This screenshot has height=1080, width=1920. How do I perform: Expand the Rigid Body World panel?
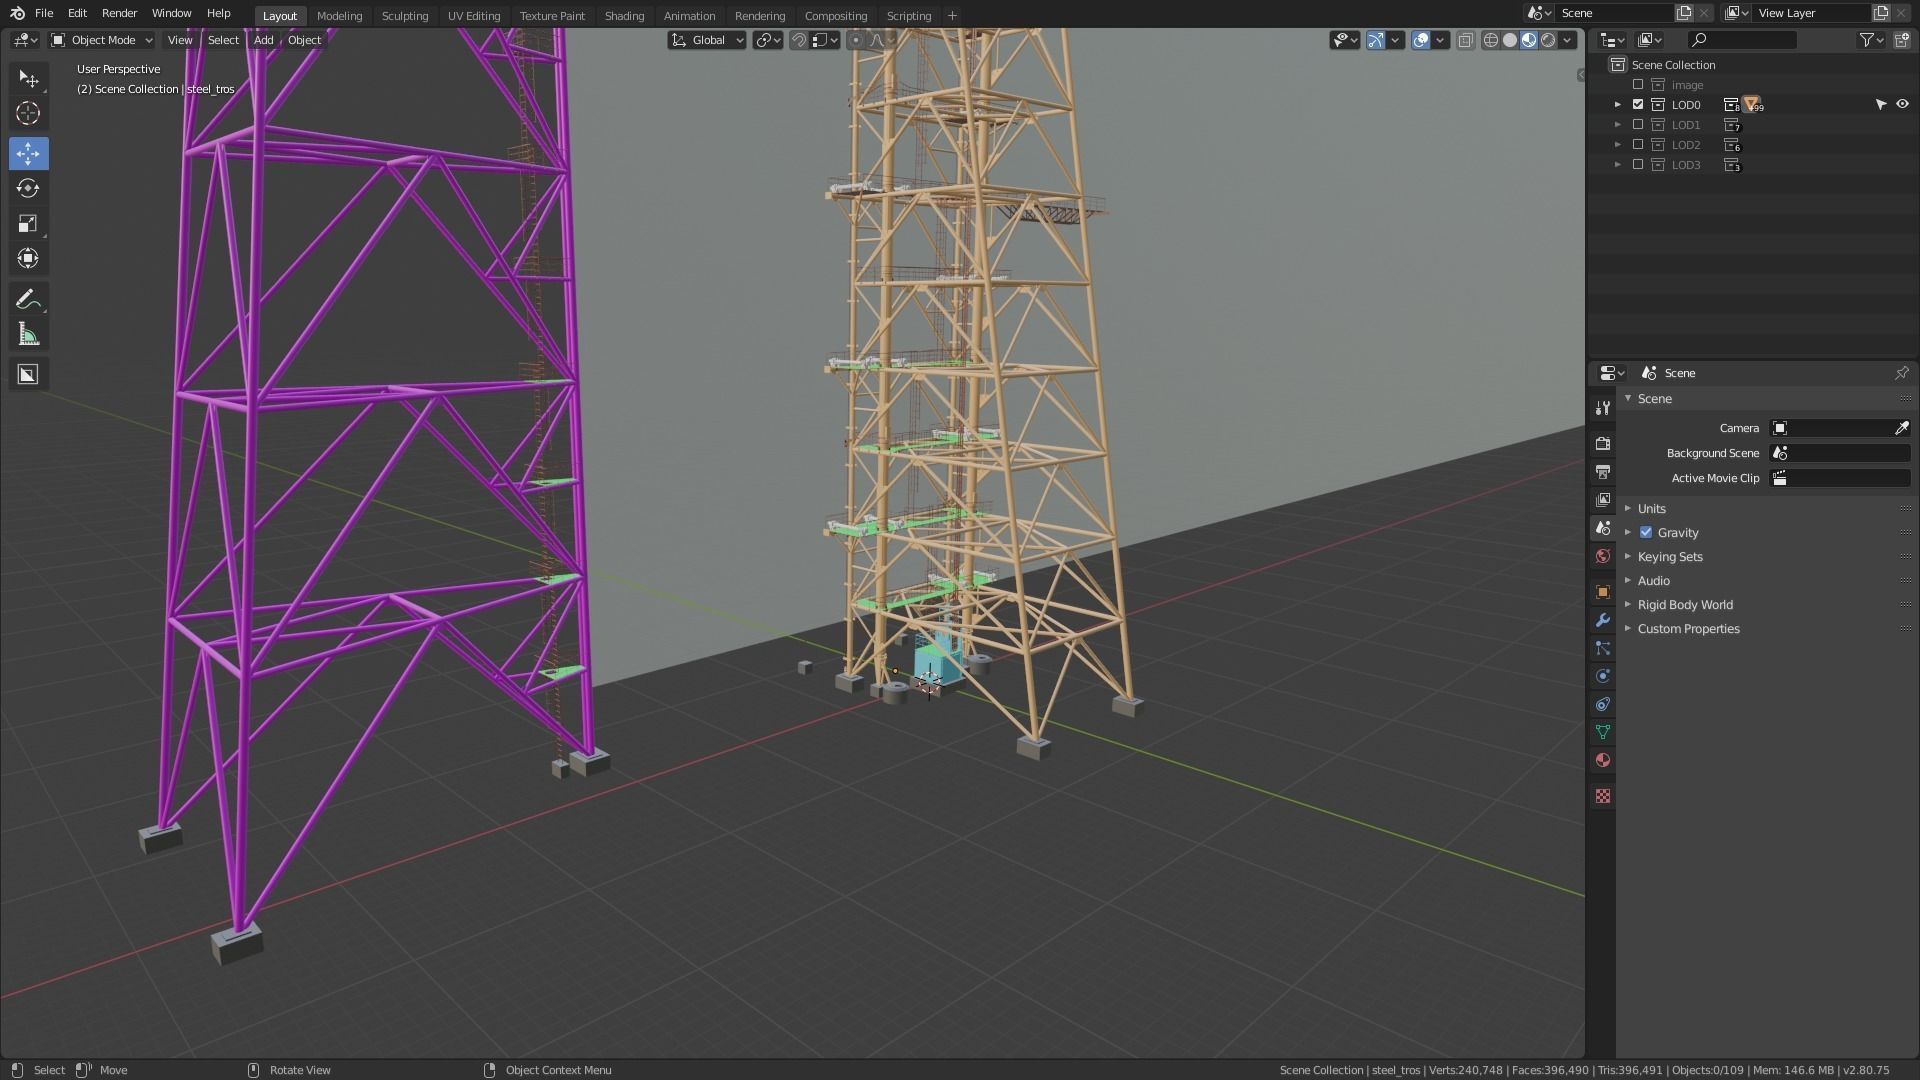[1685, 605]
